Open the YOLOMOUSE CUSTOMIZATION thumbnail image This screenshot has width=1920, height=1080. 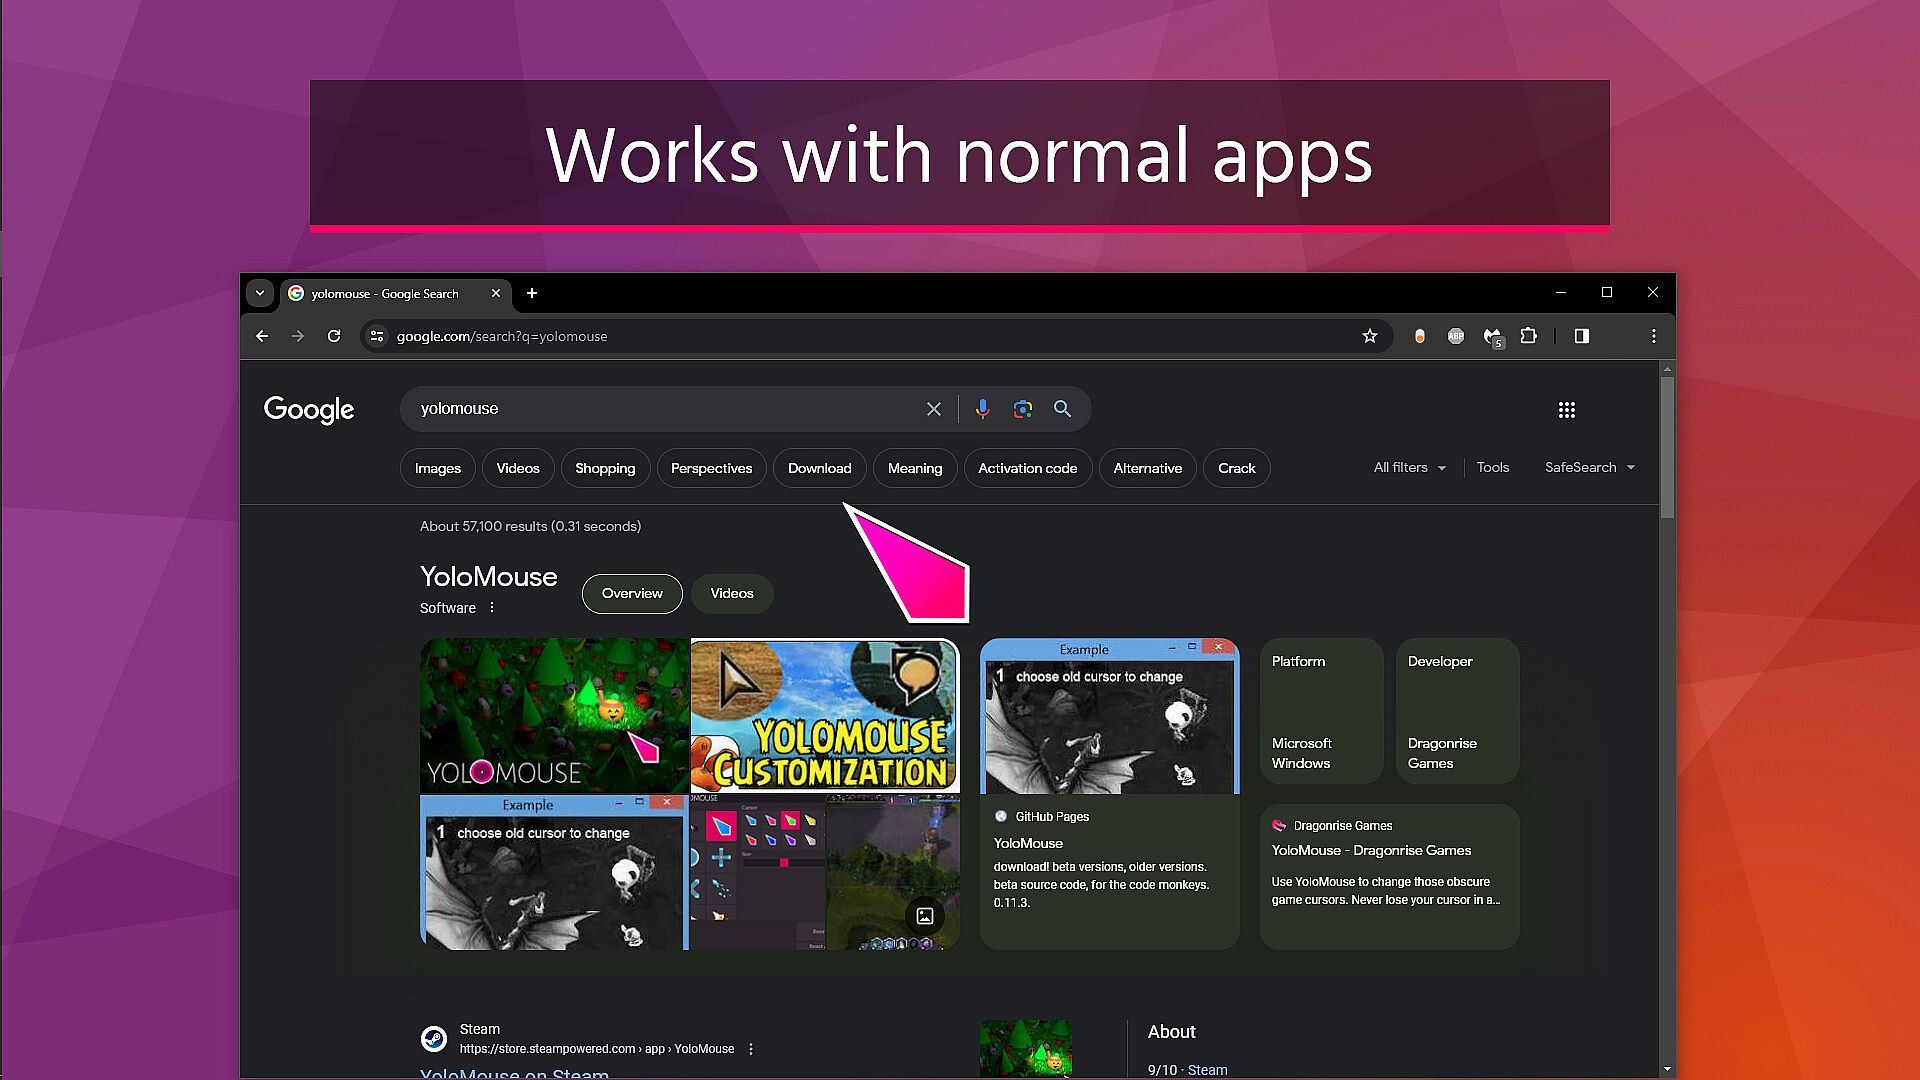[824, 715]
